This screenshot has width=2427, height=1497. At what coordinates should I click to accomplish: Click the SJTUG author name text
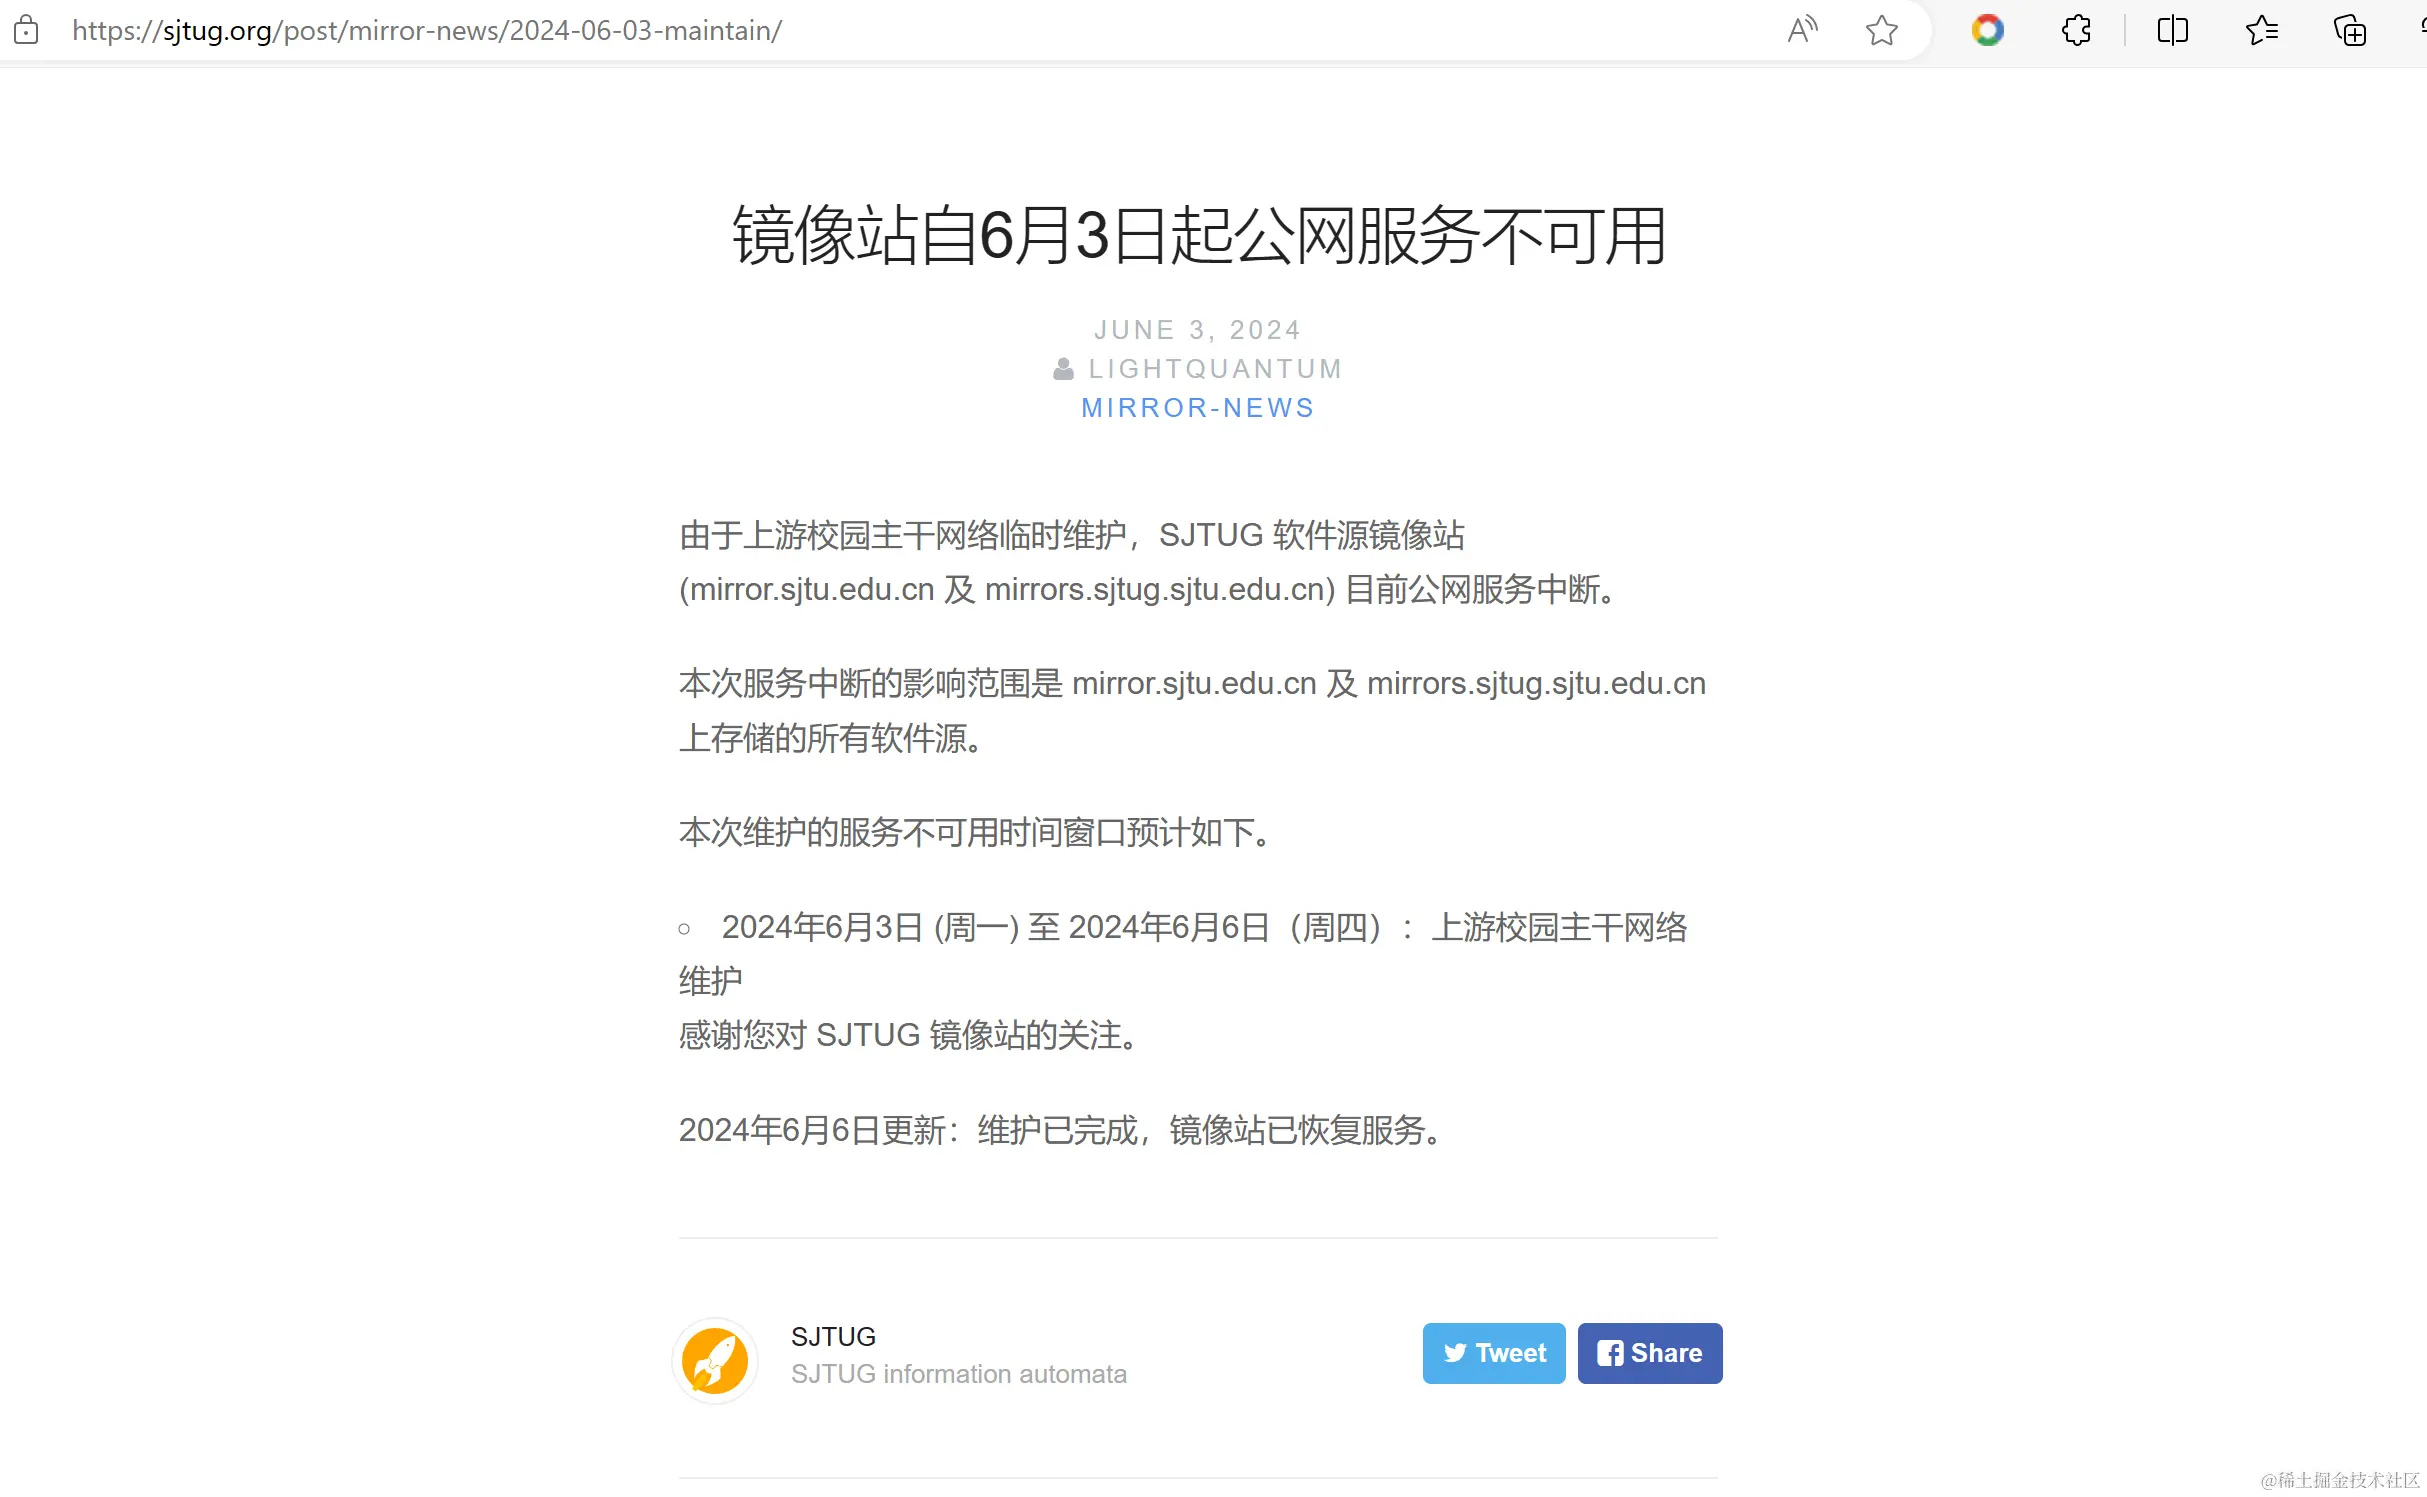click(x=833, y=1336)
